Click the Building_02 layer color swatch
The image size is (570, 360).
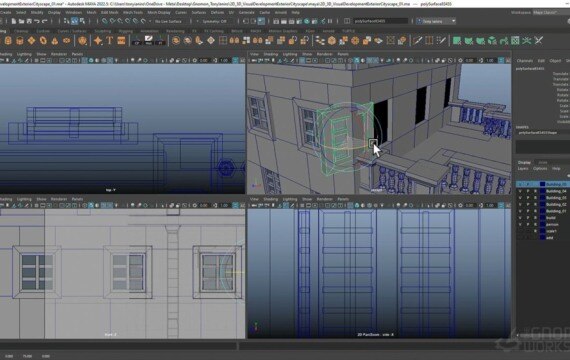[542, 204]
